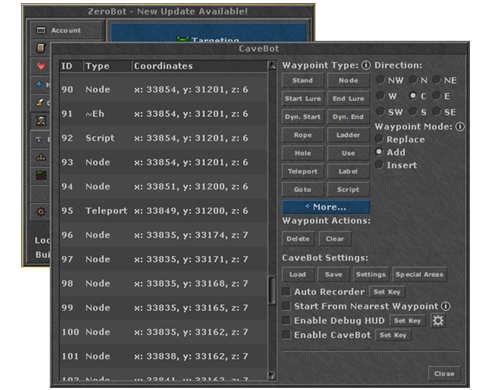490x390 pixels.
Task: Click the Account card icon in ZeroBot
Action: click(x=41, y=30)
